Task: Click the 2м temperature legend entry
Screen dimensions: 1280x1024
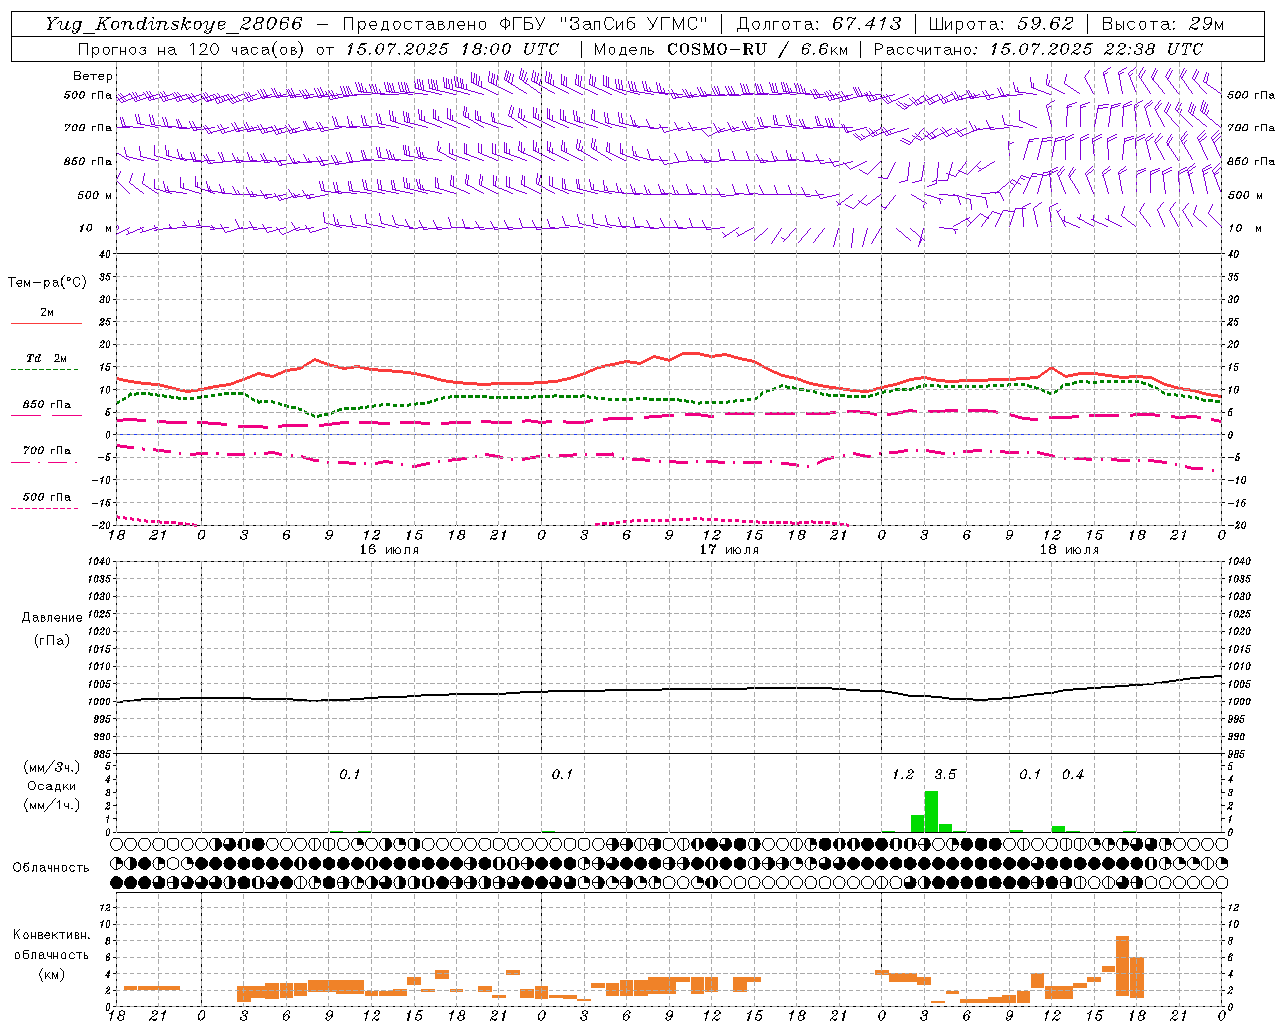Action: 47,313
